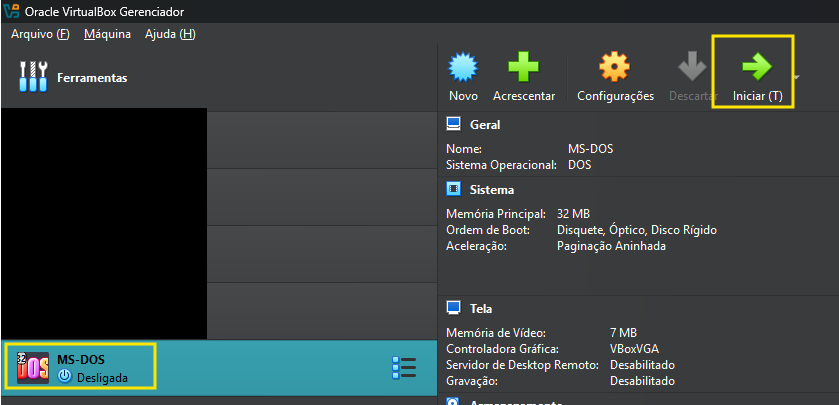
Task: Click the Sistema section chip icon
Action: click(454, 189)
